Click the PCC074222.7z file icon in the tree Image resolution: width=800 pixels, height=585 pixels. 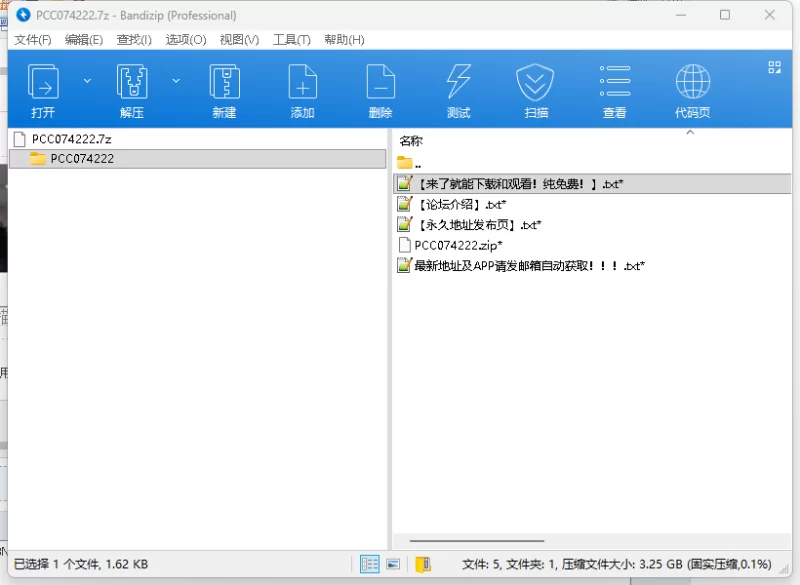click(19, 139)
